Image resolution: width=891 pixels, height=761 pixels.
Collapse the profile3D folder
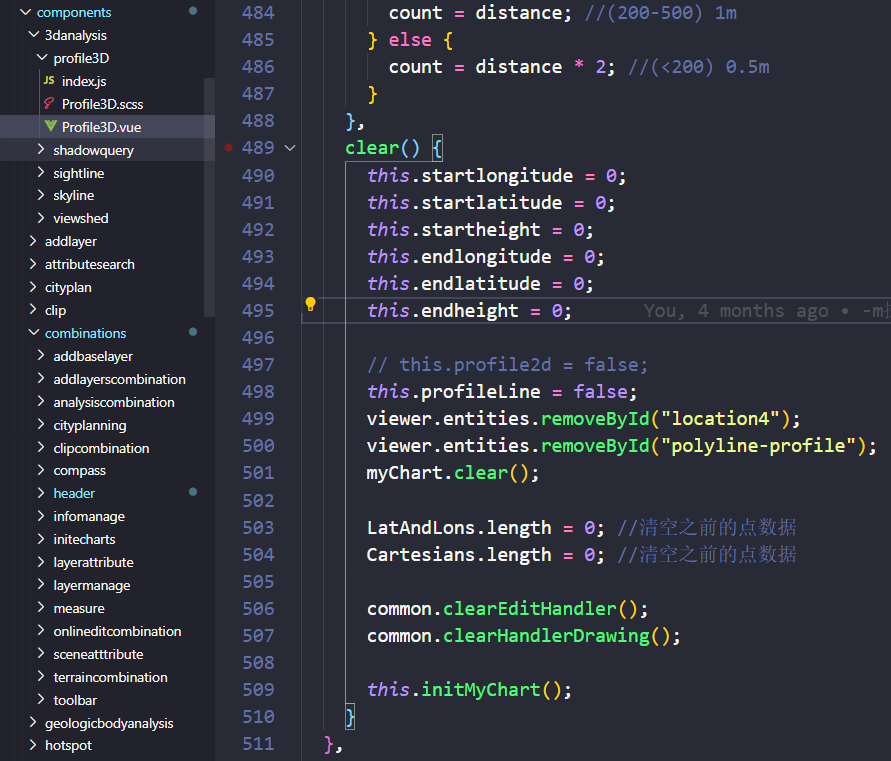(x=41, y=57)
